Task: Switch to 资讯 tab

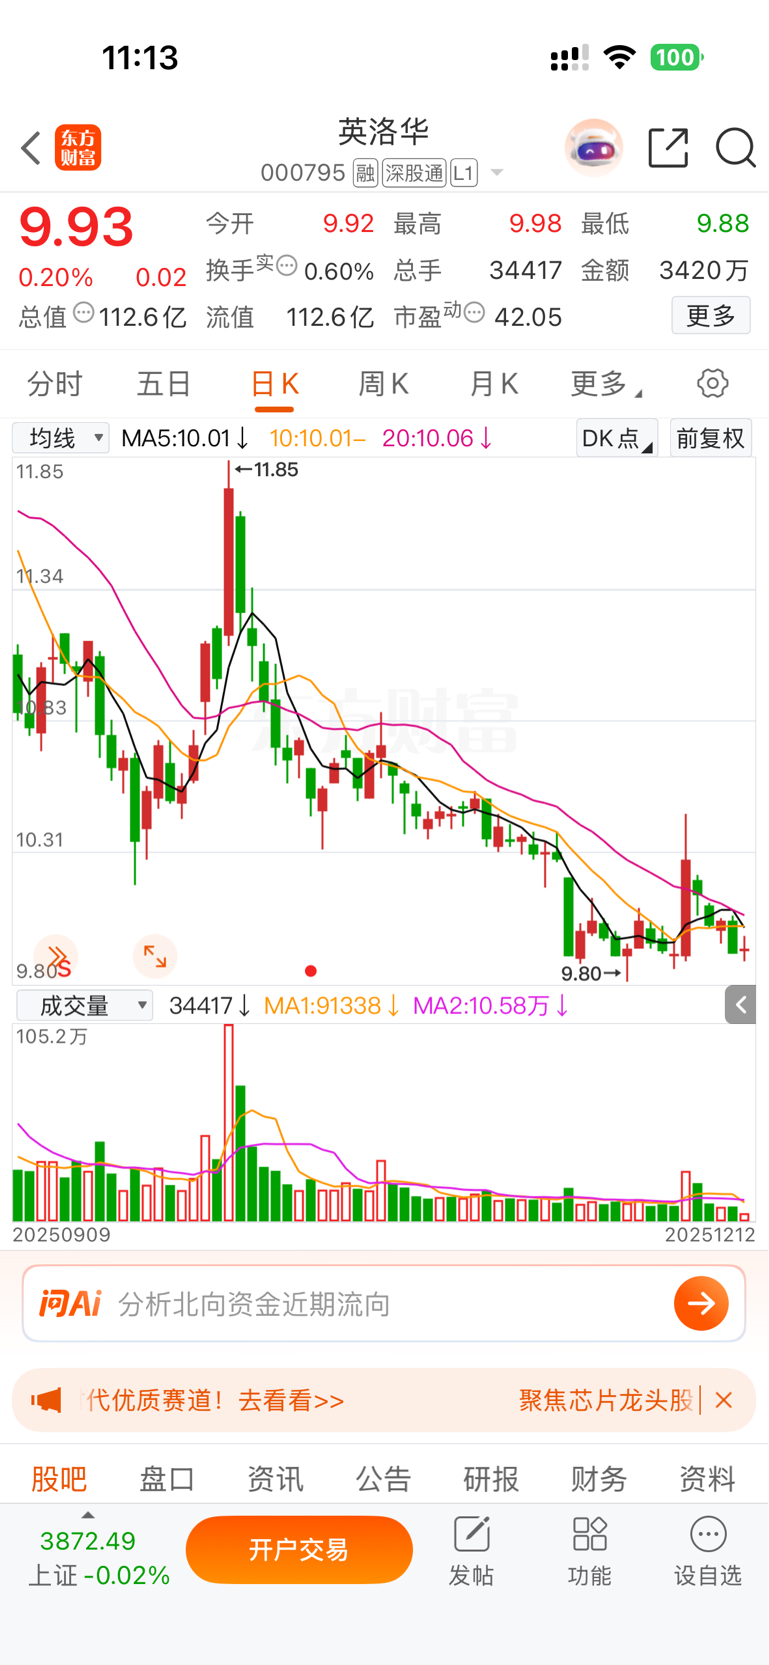Action: (x=275, y=1478)
